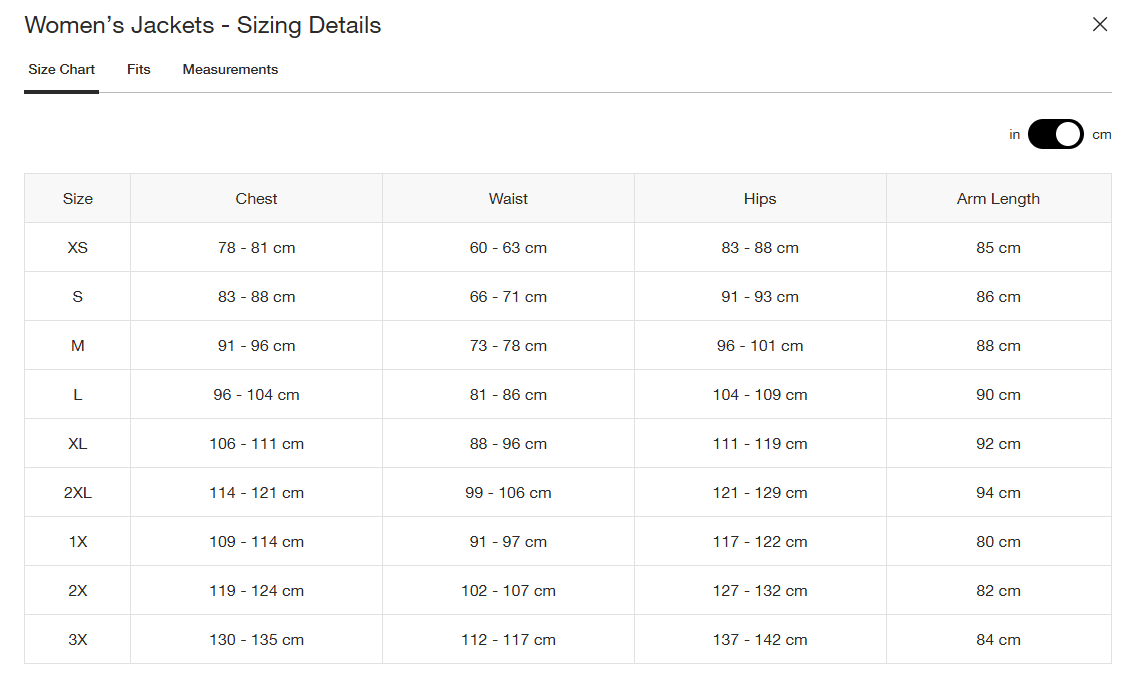
Task: Click the Arm Length column header
Action: point(998,199)
